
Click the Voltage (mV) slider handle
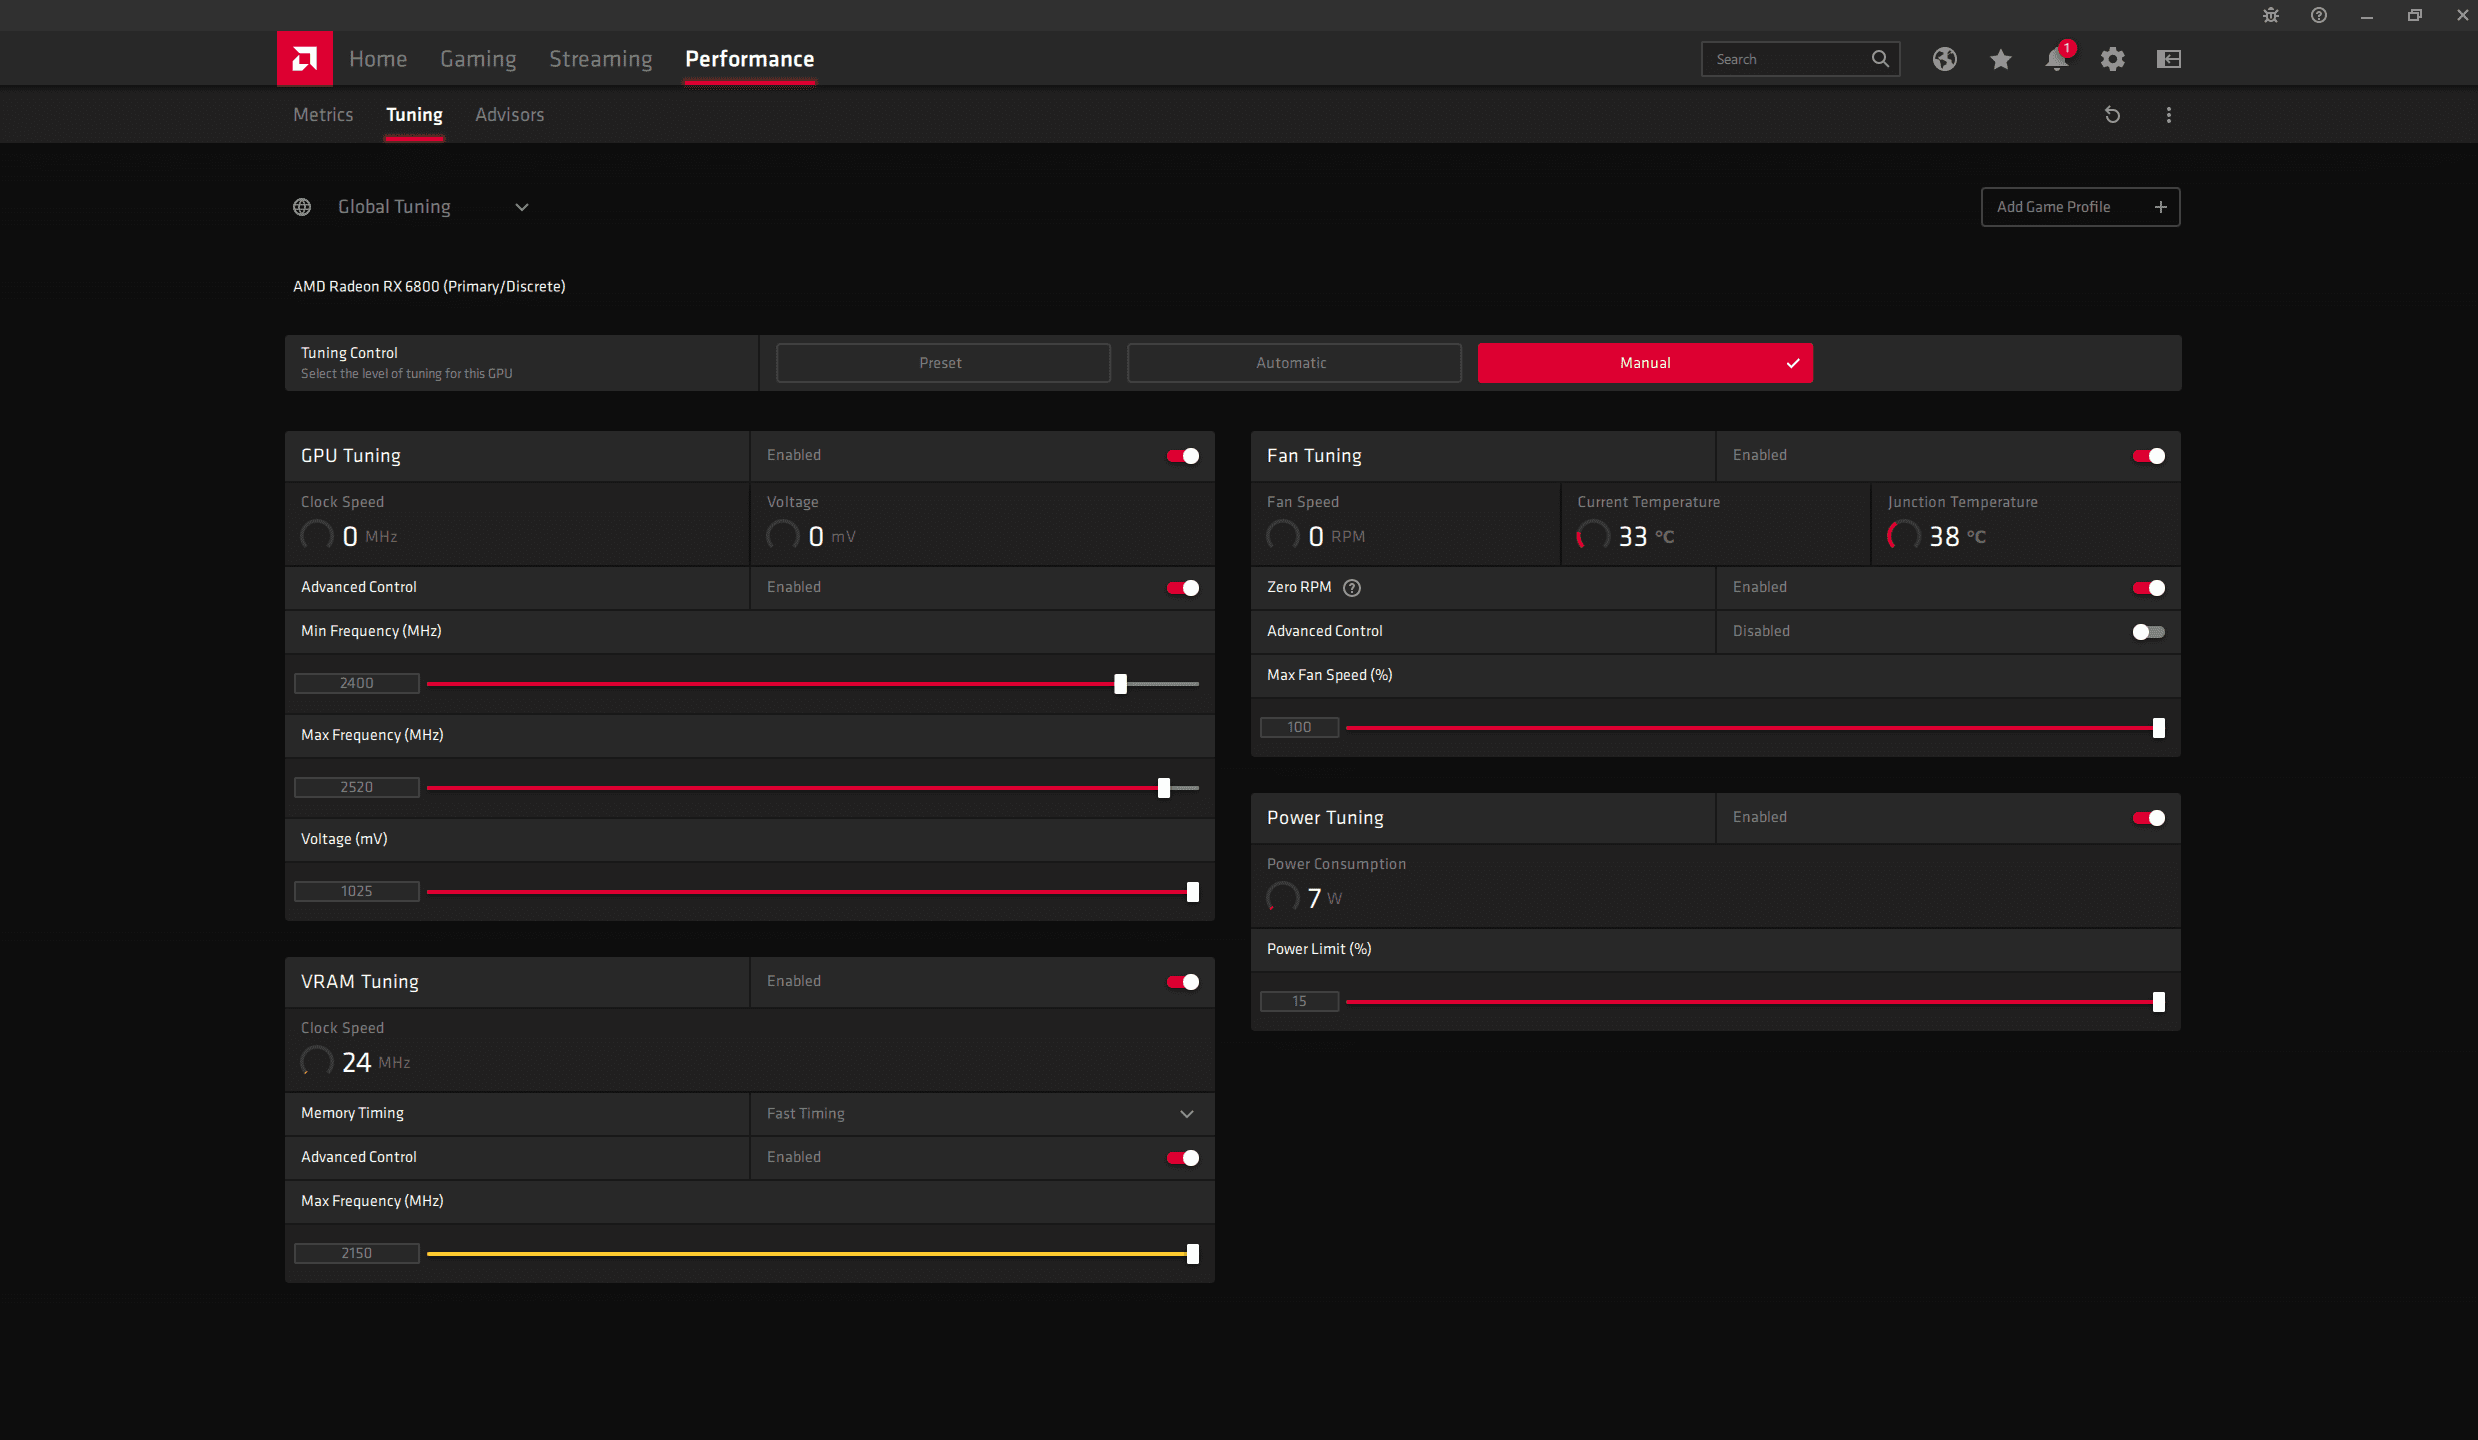(x=1192, y=892)
